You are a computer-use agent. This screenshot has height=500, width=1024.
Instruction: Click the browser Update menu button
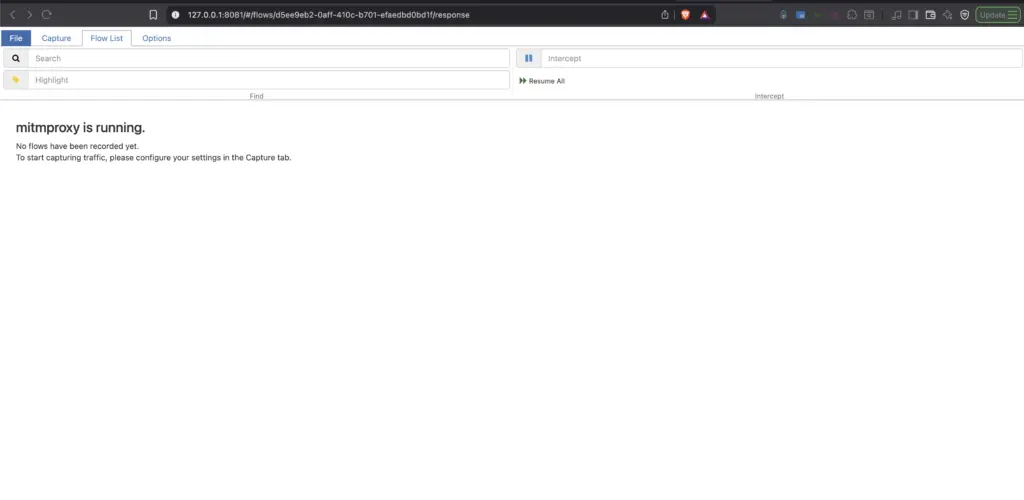(998, 14)
